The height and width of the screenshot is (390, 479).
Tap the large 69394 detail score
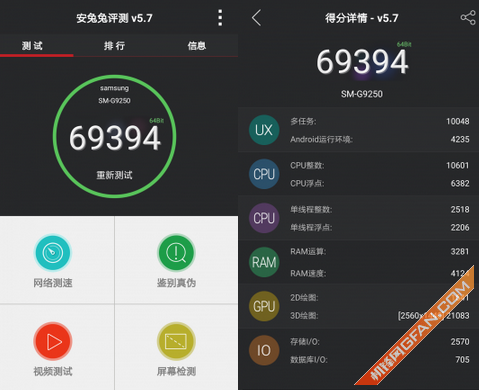(362, 62)
